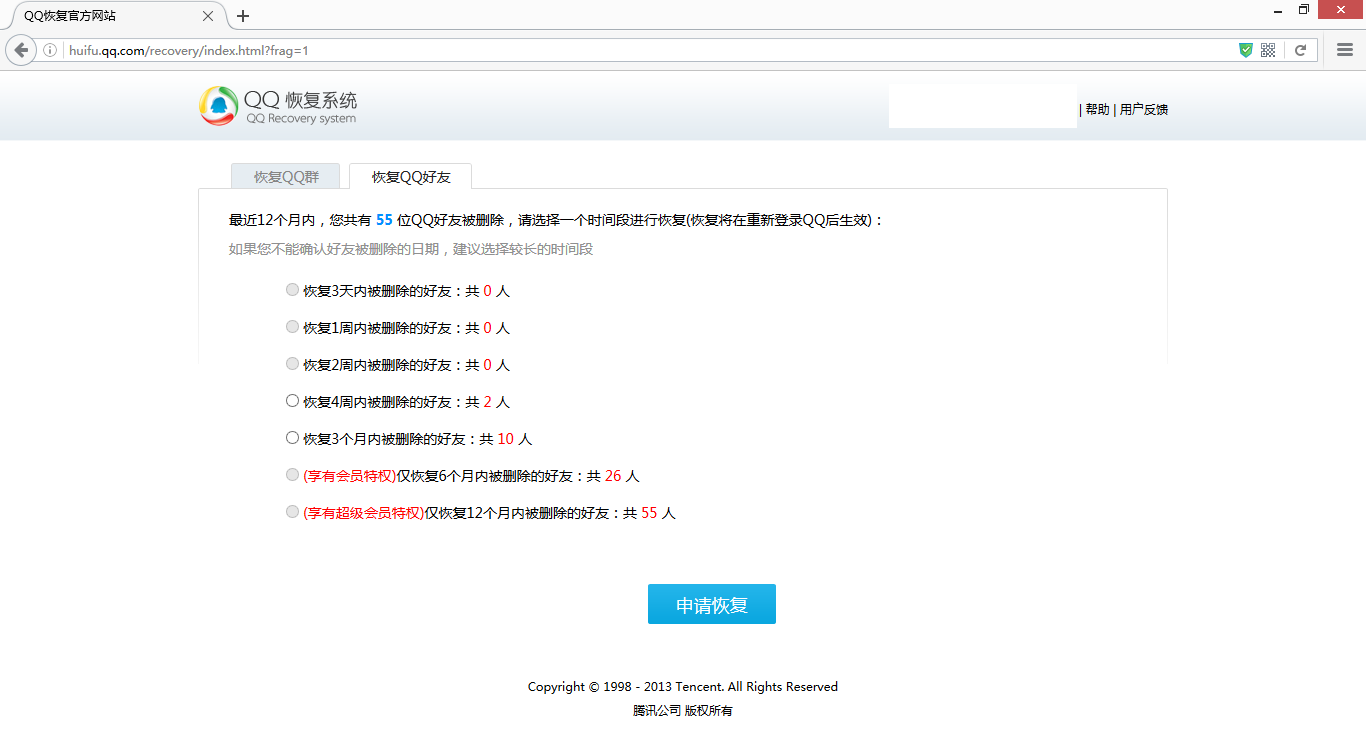Switch to the 恢复QQ好友 tab
The image size is (1366, 738).
point(411,177)
